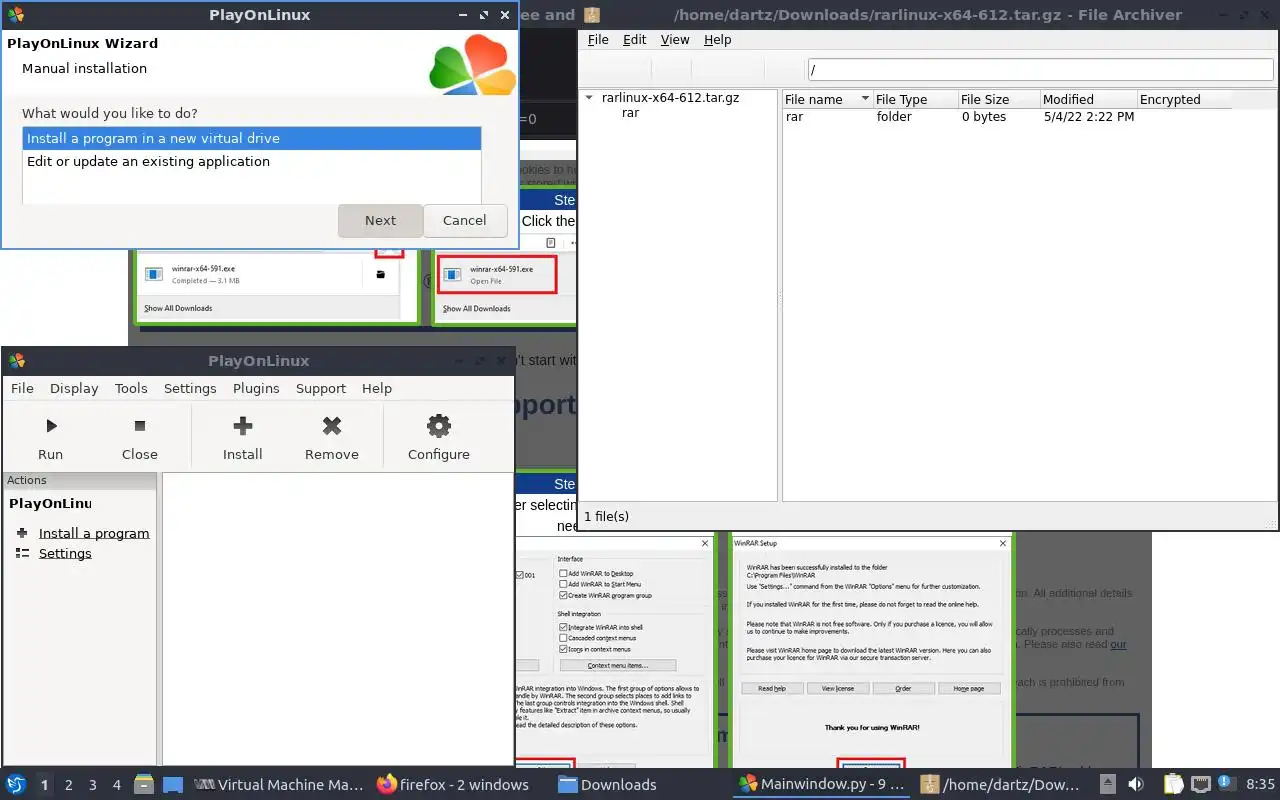This screenshot has width=1280, height=800.
Task: Click the icon beside the Settings sidebar link
Action: point(22,553)
